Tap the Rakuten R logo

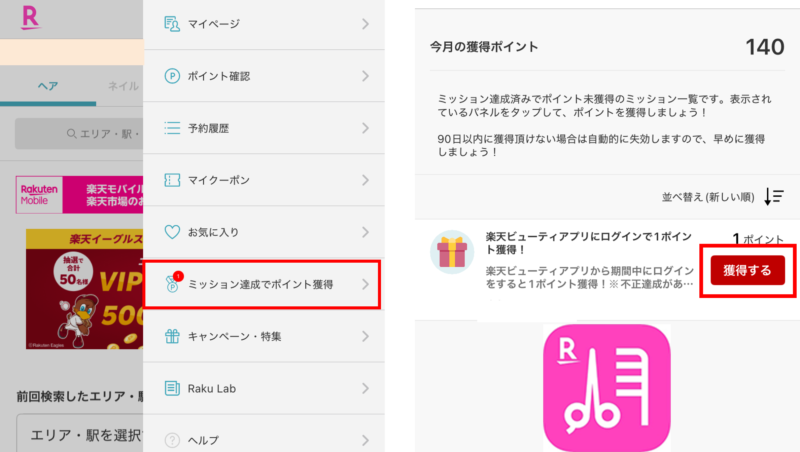[30, 17]
